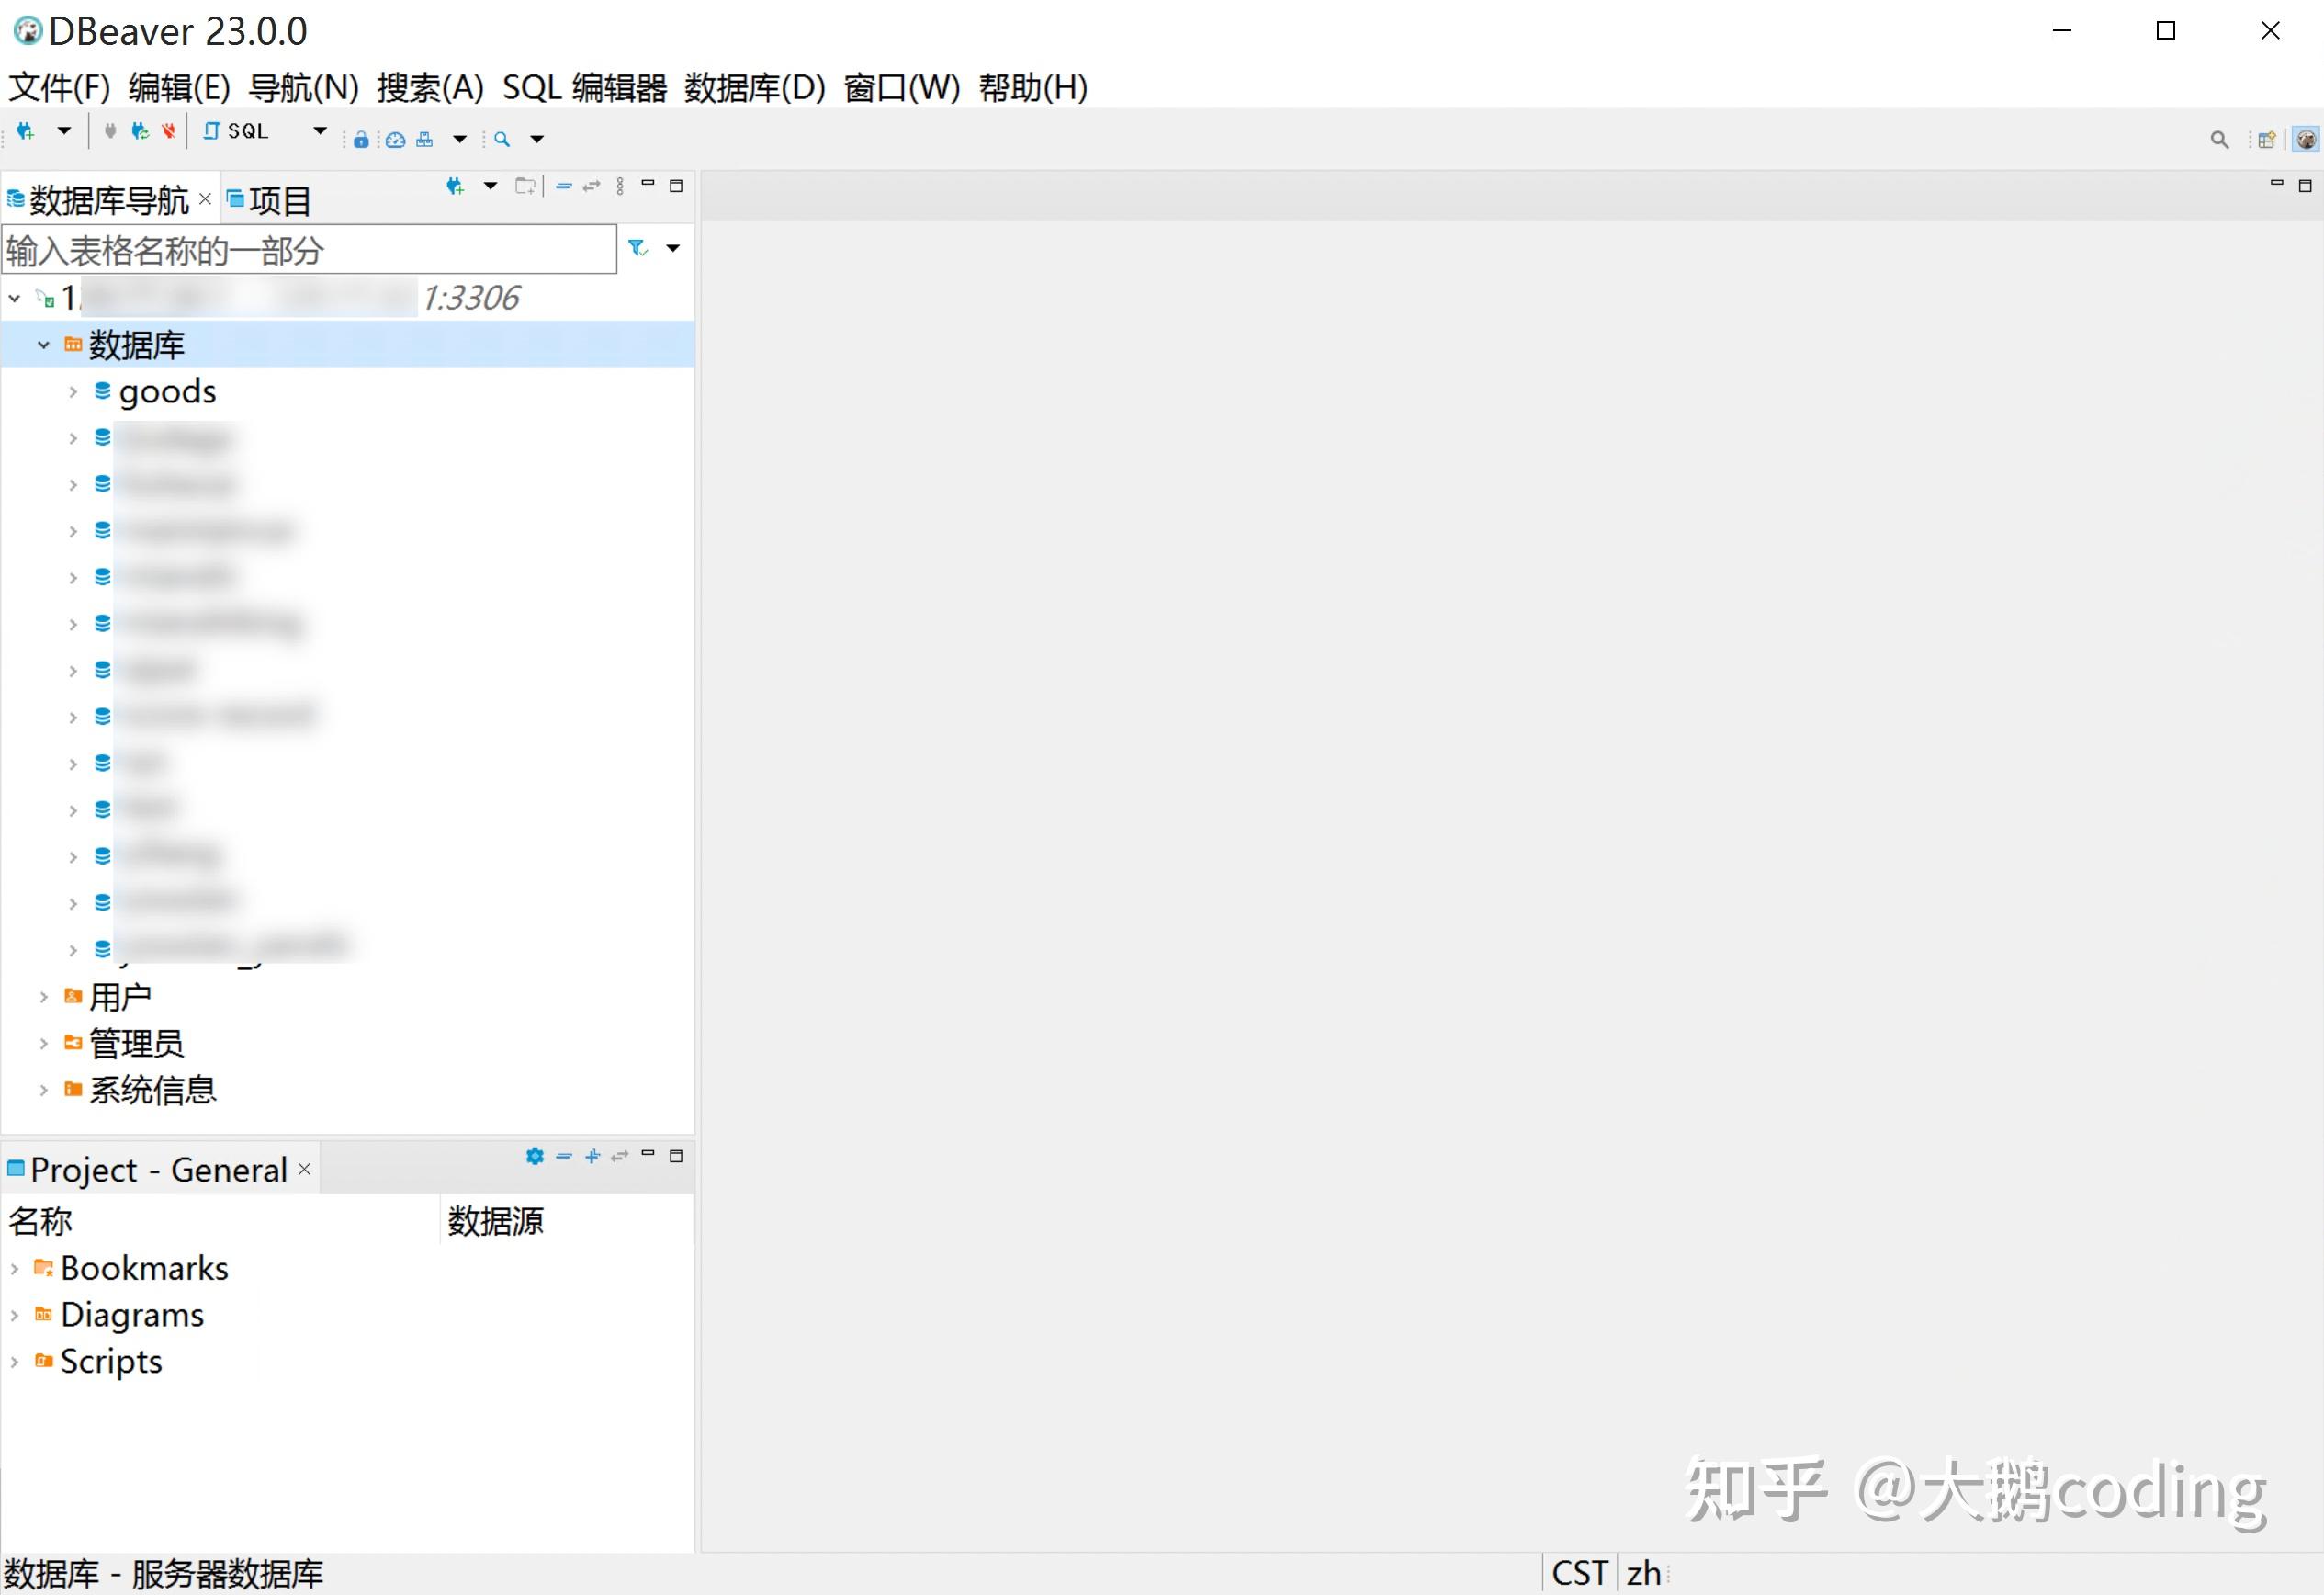
Task: Click the blue transaction lock icon
Action: coord(361,140)
